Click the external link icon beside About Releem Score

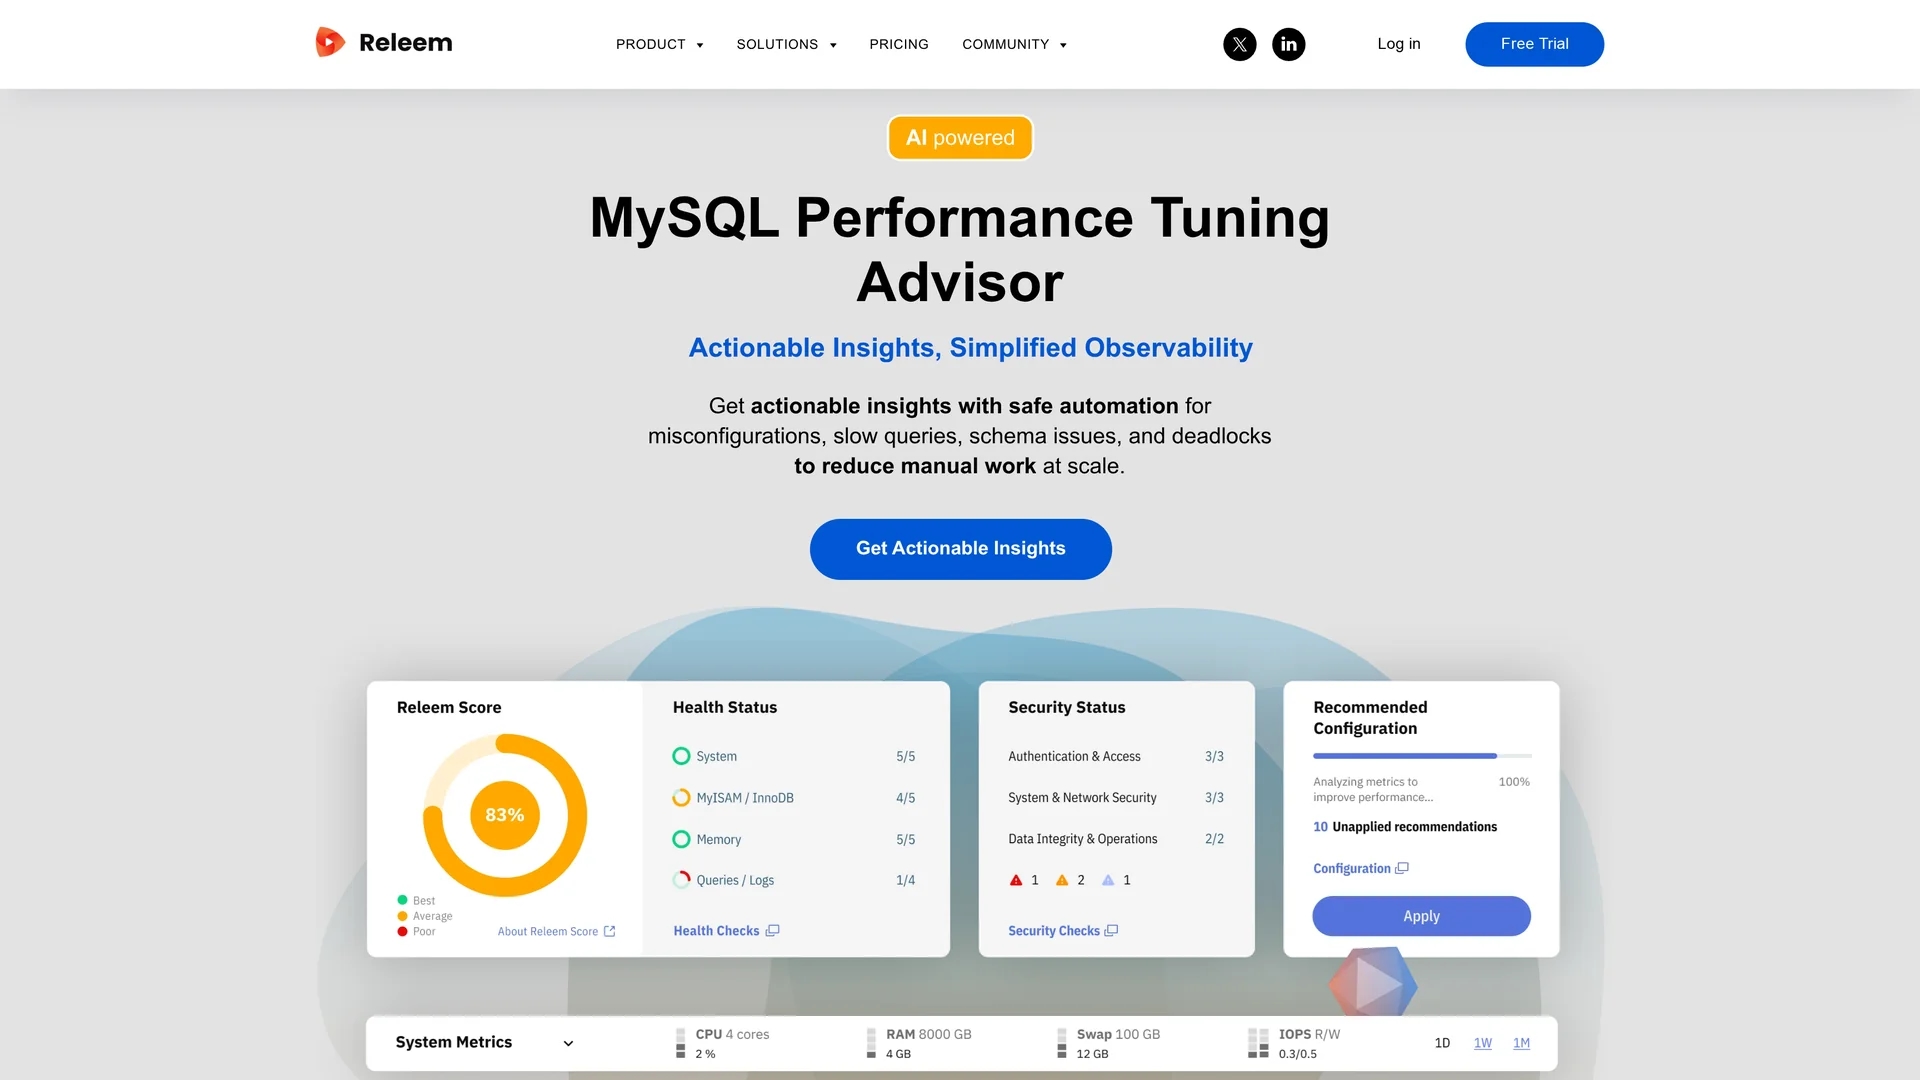click(x=610, y=931)
